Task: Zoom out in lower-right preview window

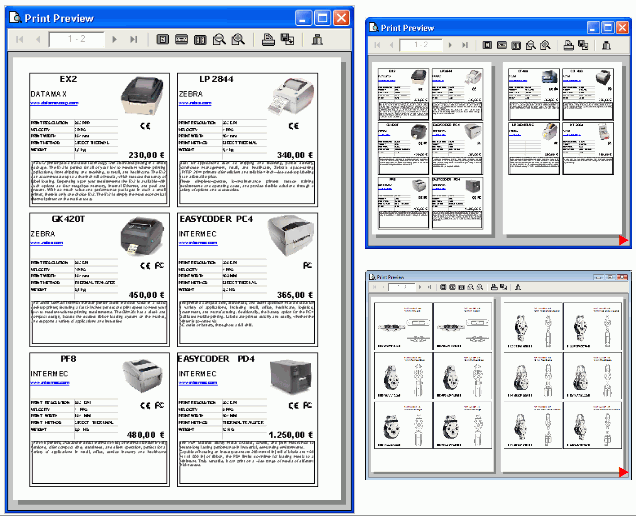Action: pyautogui.click(x=471, y=287)
